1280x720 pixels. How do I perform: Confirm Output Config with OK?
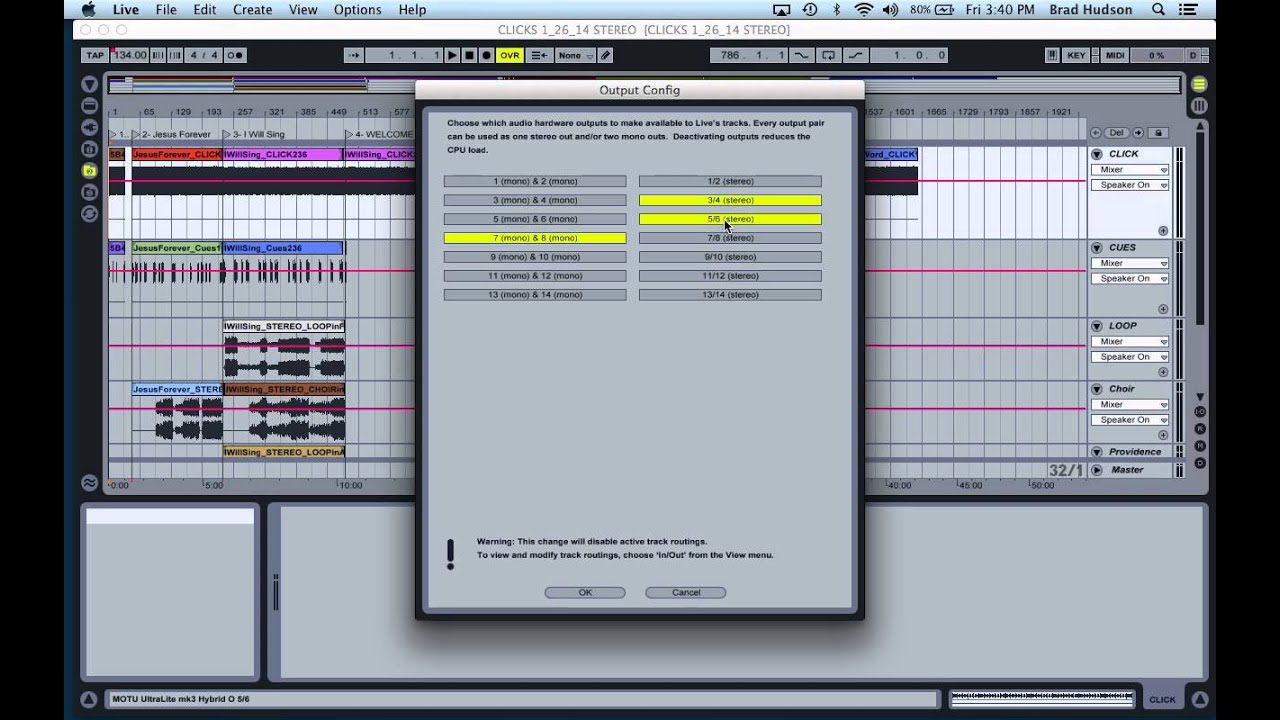(585, 592)
